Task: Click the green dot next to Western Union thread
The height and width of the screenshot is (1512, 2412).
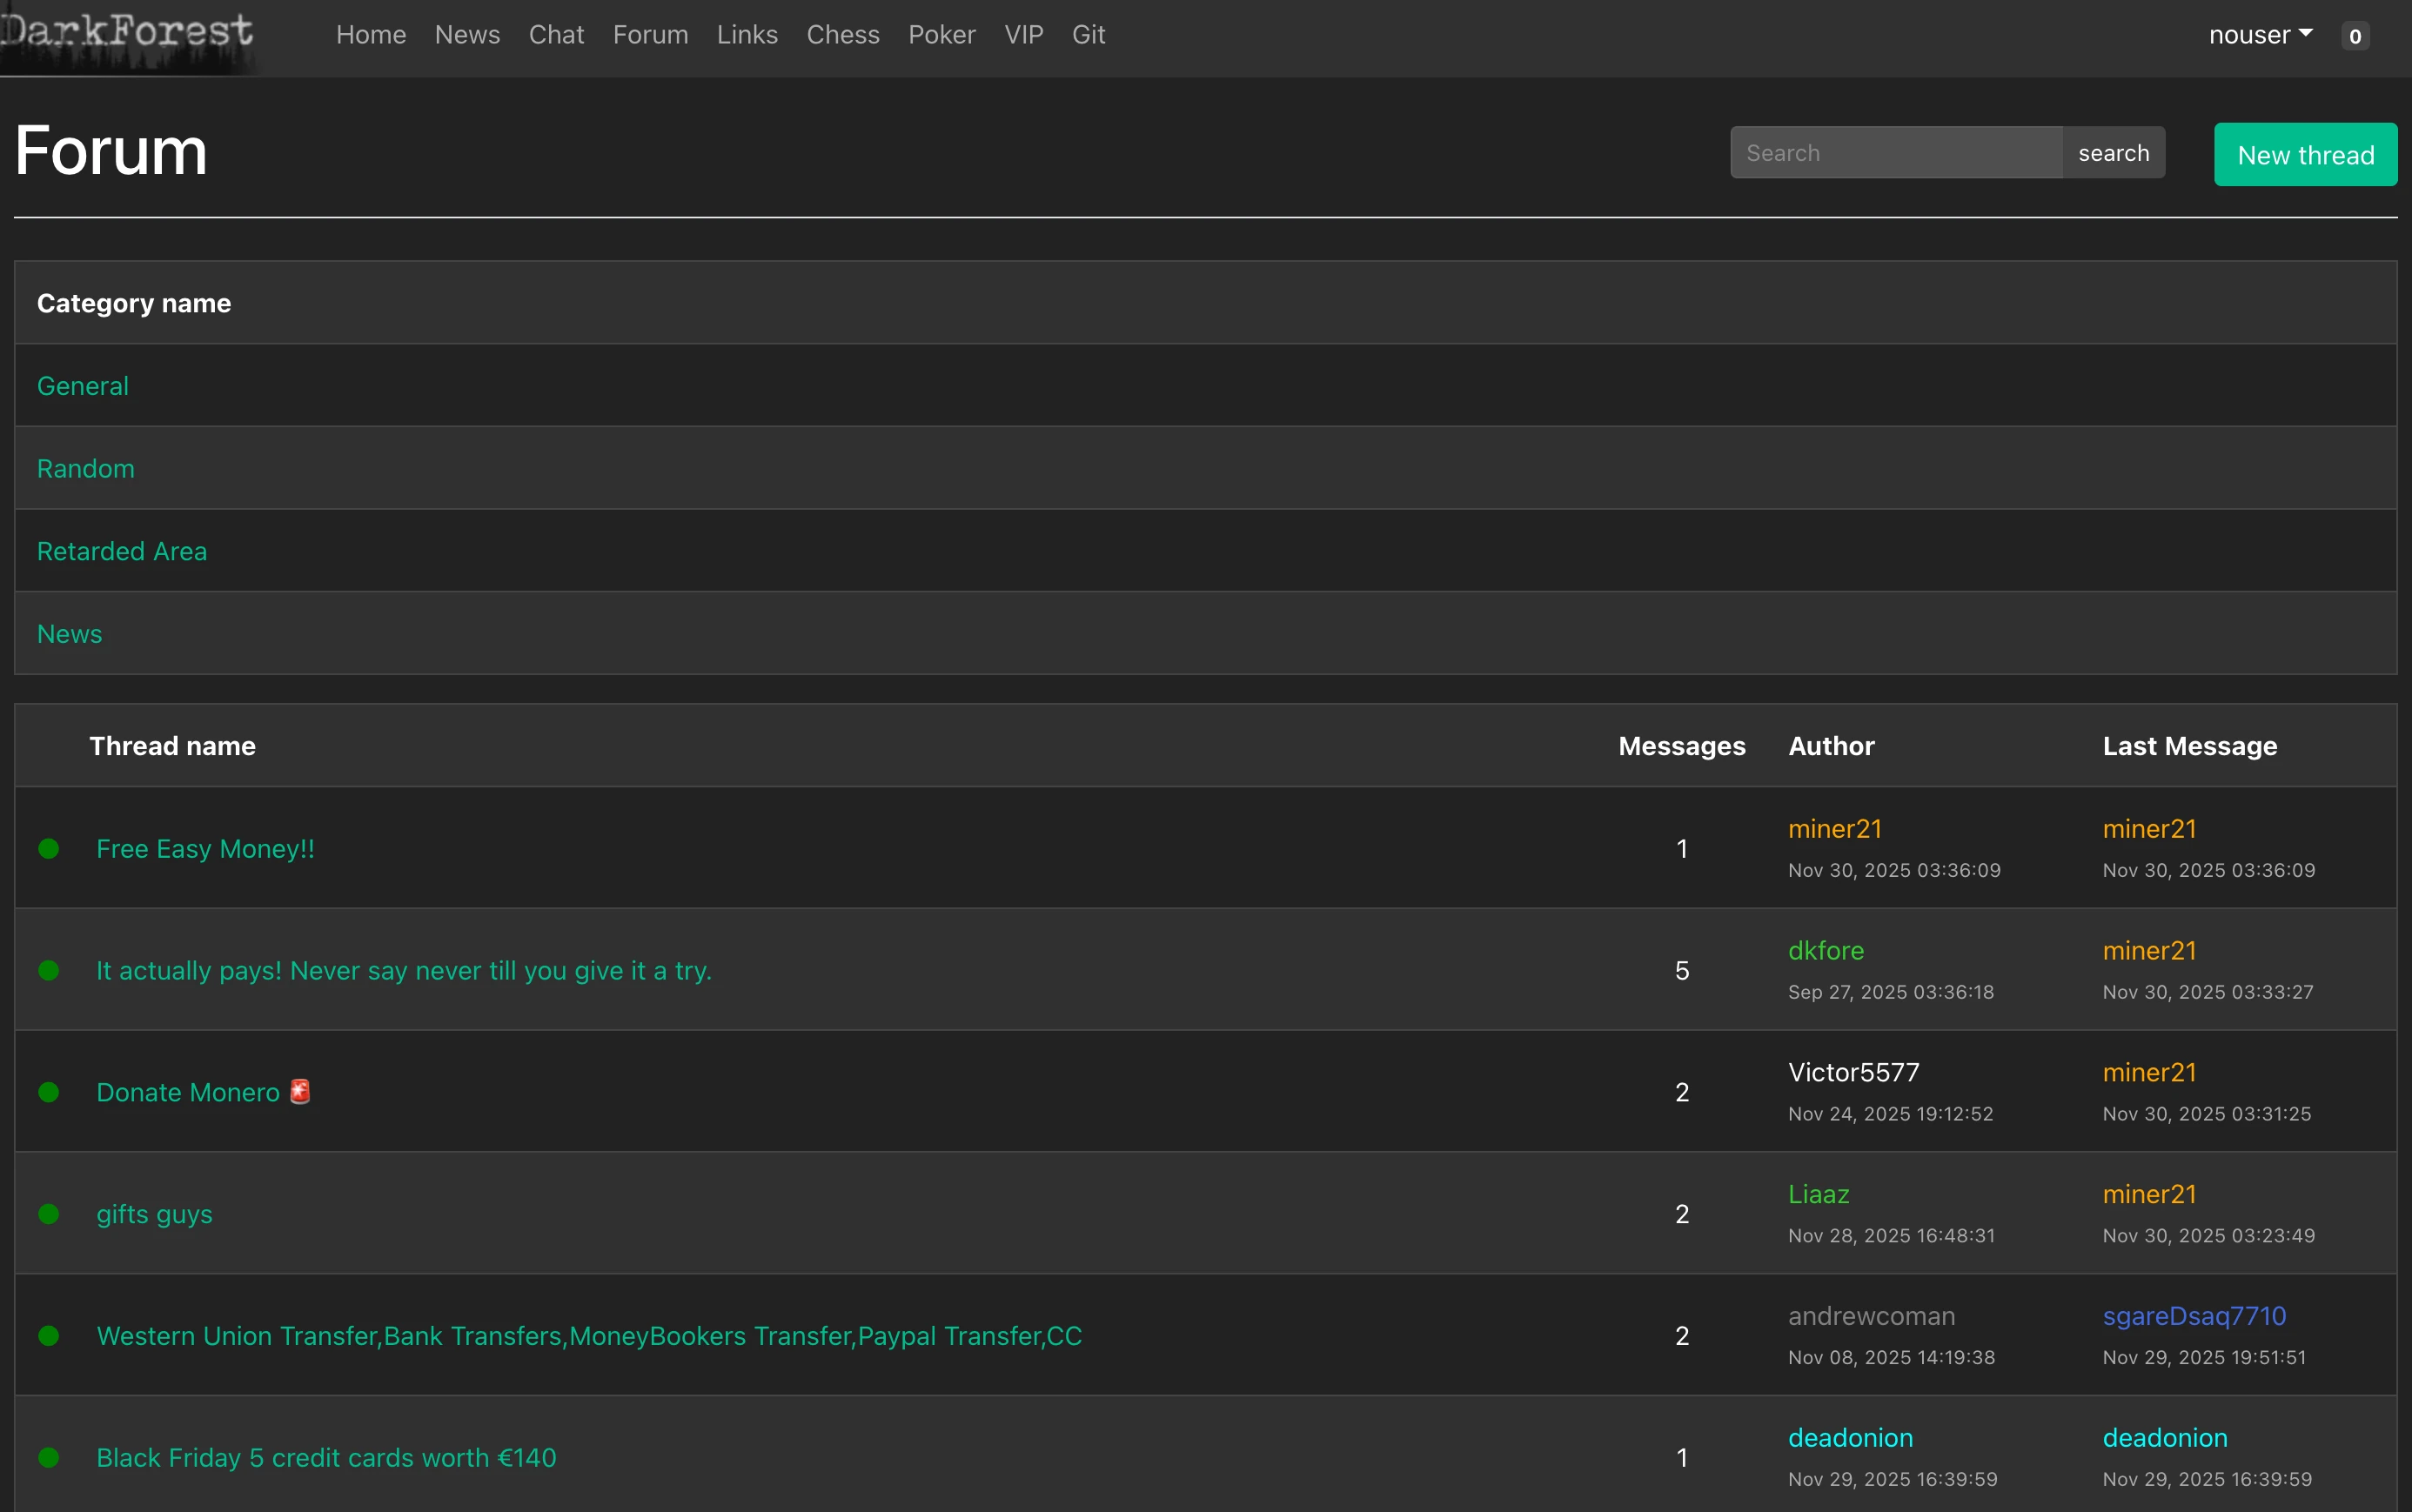Action: pyautogui.click(x=49, y=1335)
